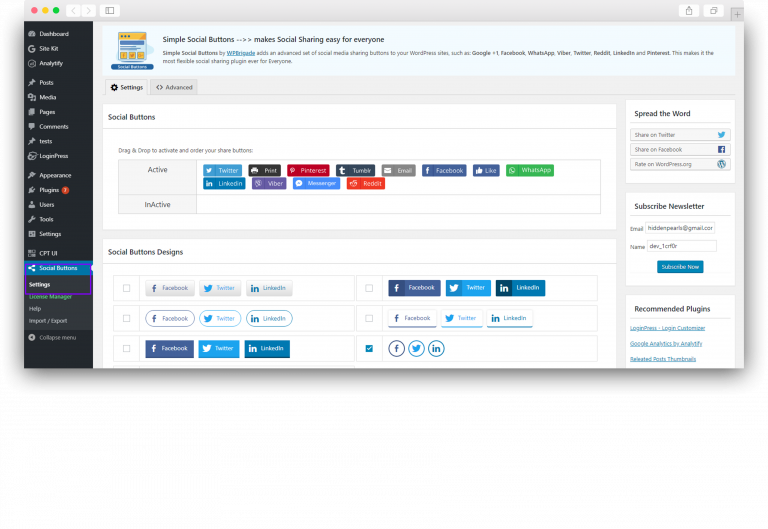Open the Users menu
The image size is (768, 529).
pyautogui.click(x=47, y=204)
